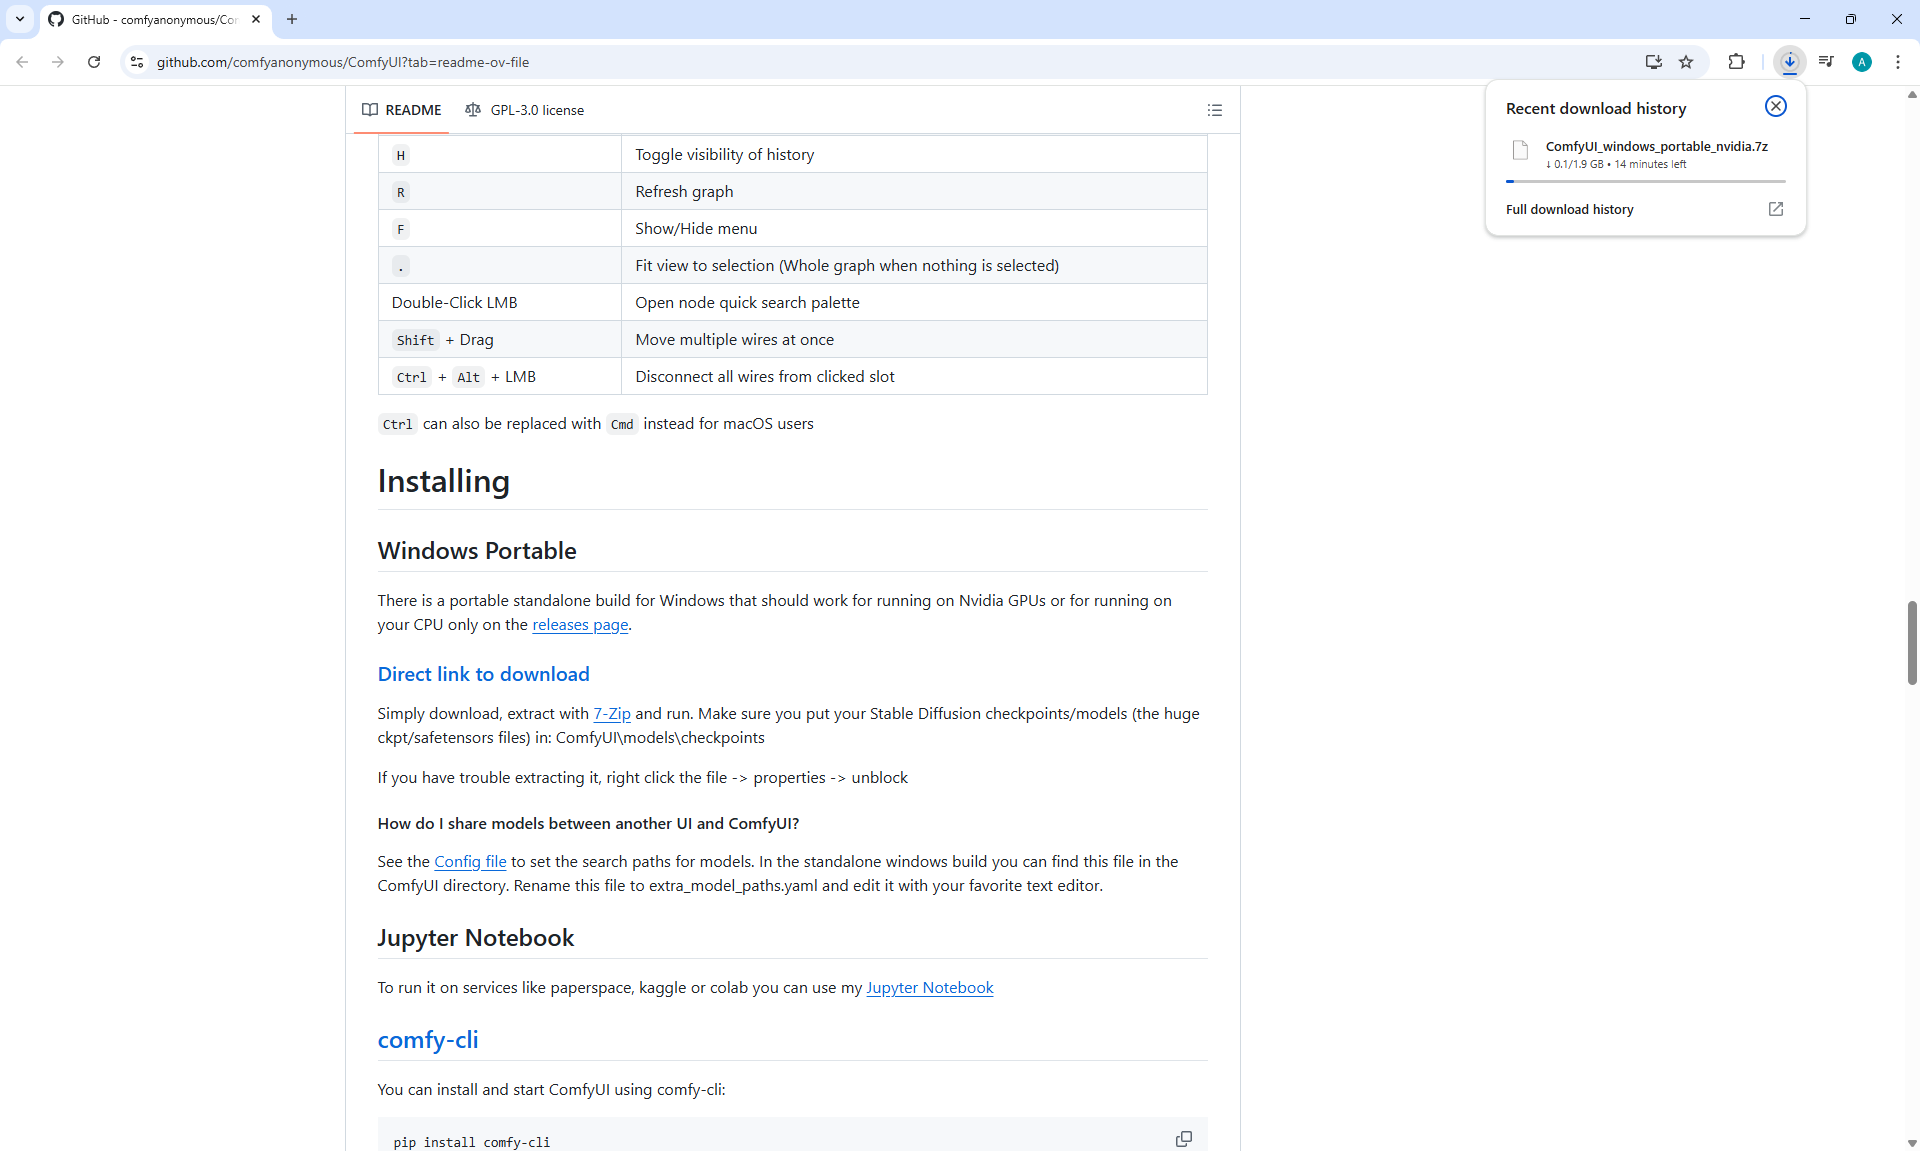Image resolution: width=1920 pixels, height=1151 pixels.
Task: Expand the tab search dropdown
Action: coord(19,19)
